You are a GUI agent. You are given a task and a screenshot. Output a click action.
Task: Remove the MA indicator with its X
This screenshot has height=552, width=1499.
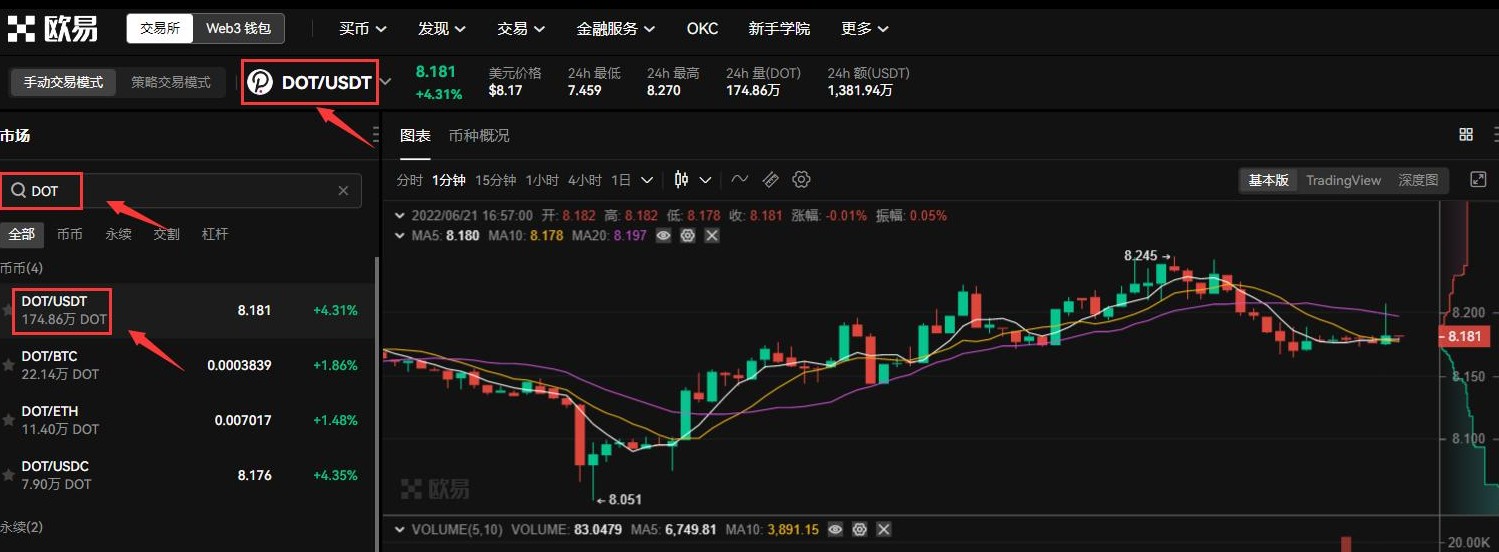[x=712, y=235]
